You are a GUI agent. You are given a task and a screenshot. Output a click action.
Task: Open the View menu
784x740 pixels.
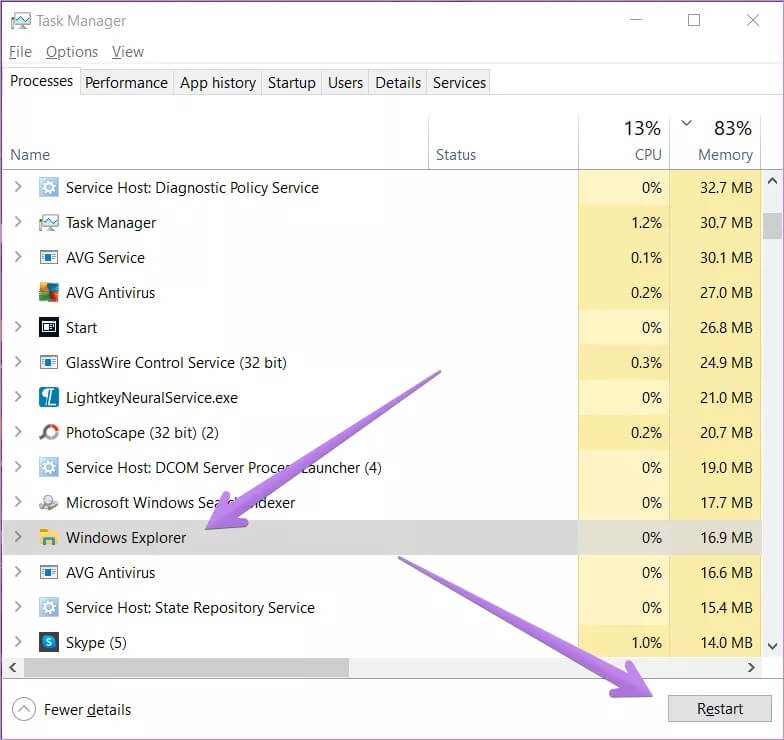tap(128, 52)
